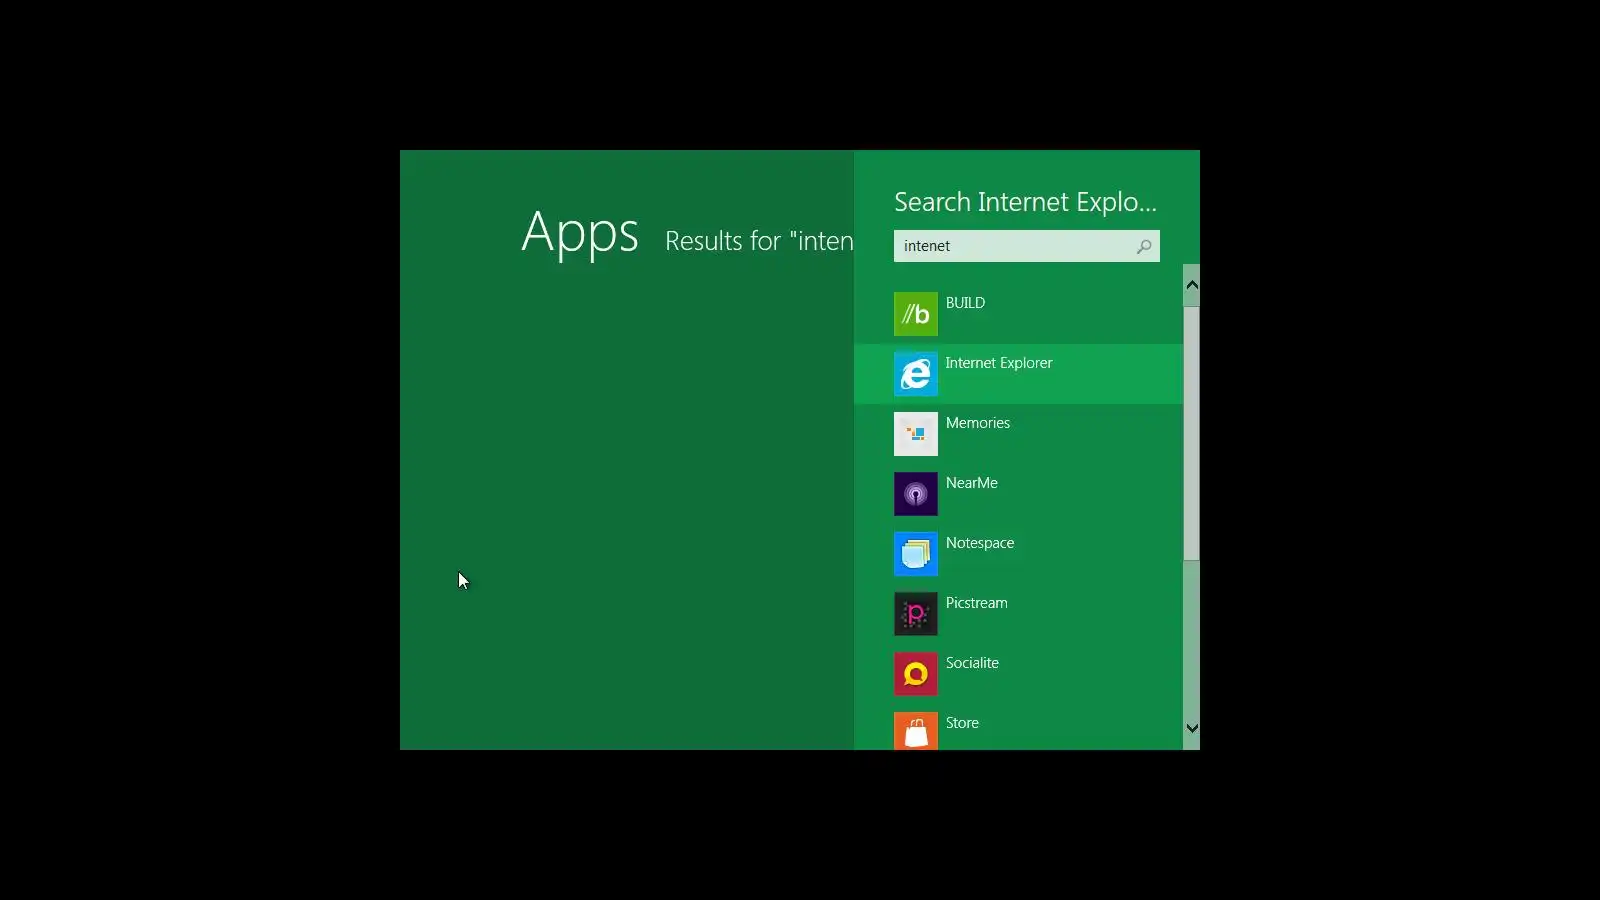Open the Notespace app icon

[x=916, y=554]
